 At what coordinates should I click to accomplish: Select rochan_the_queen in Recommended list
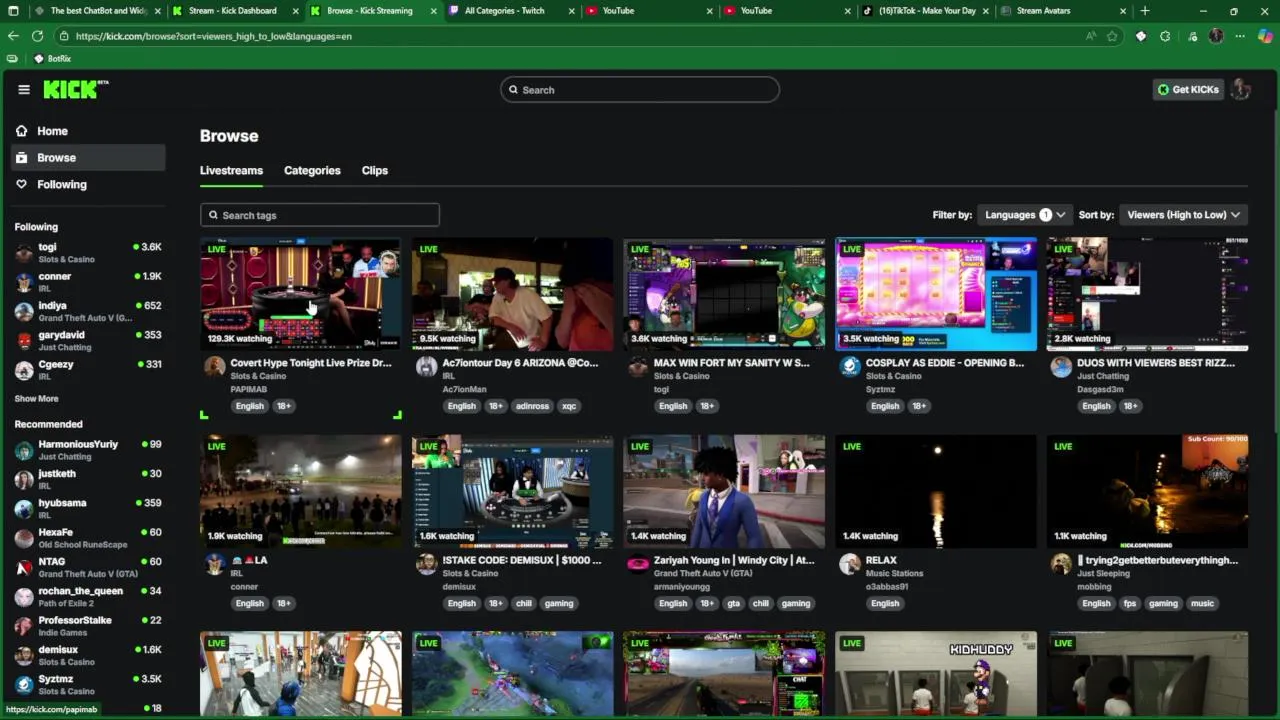[x=88, y=597]
